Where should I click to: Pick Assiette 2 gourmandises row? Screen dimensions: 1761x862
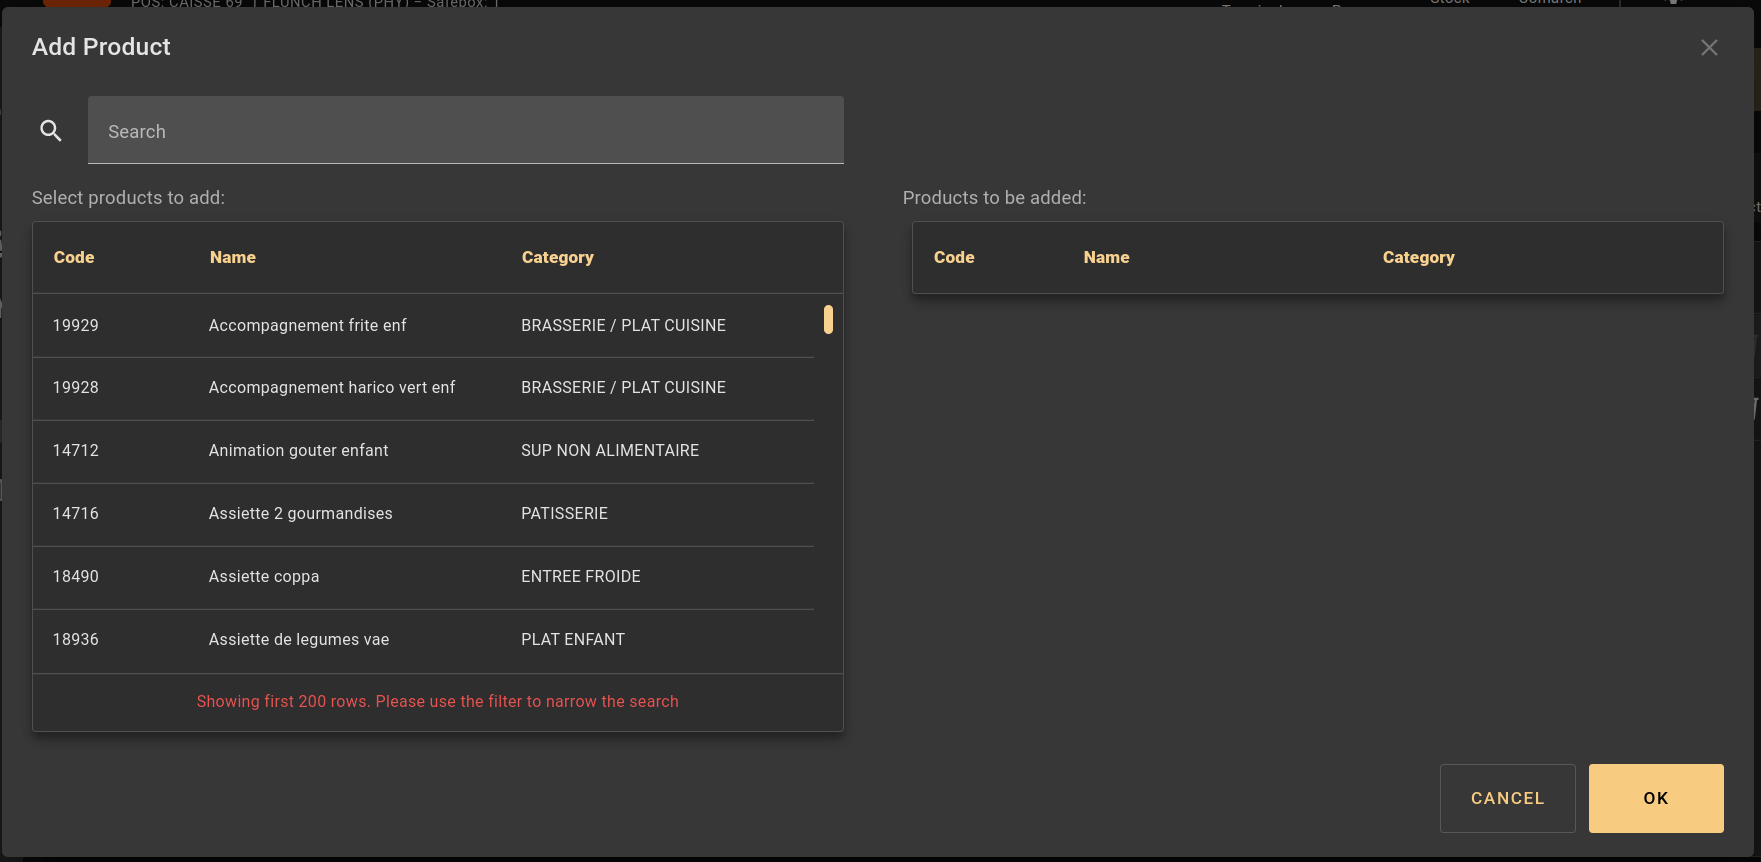click(x=300, y=514)
